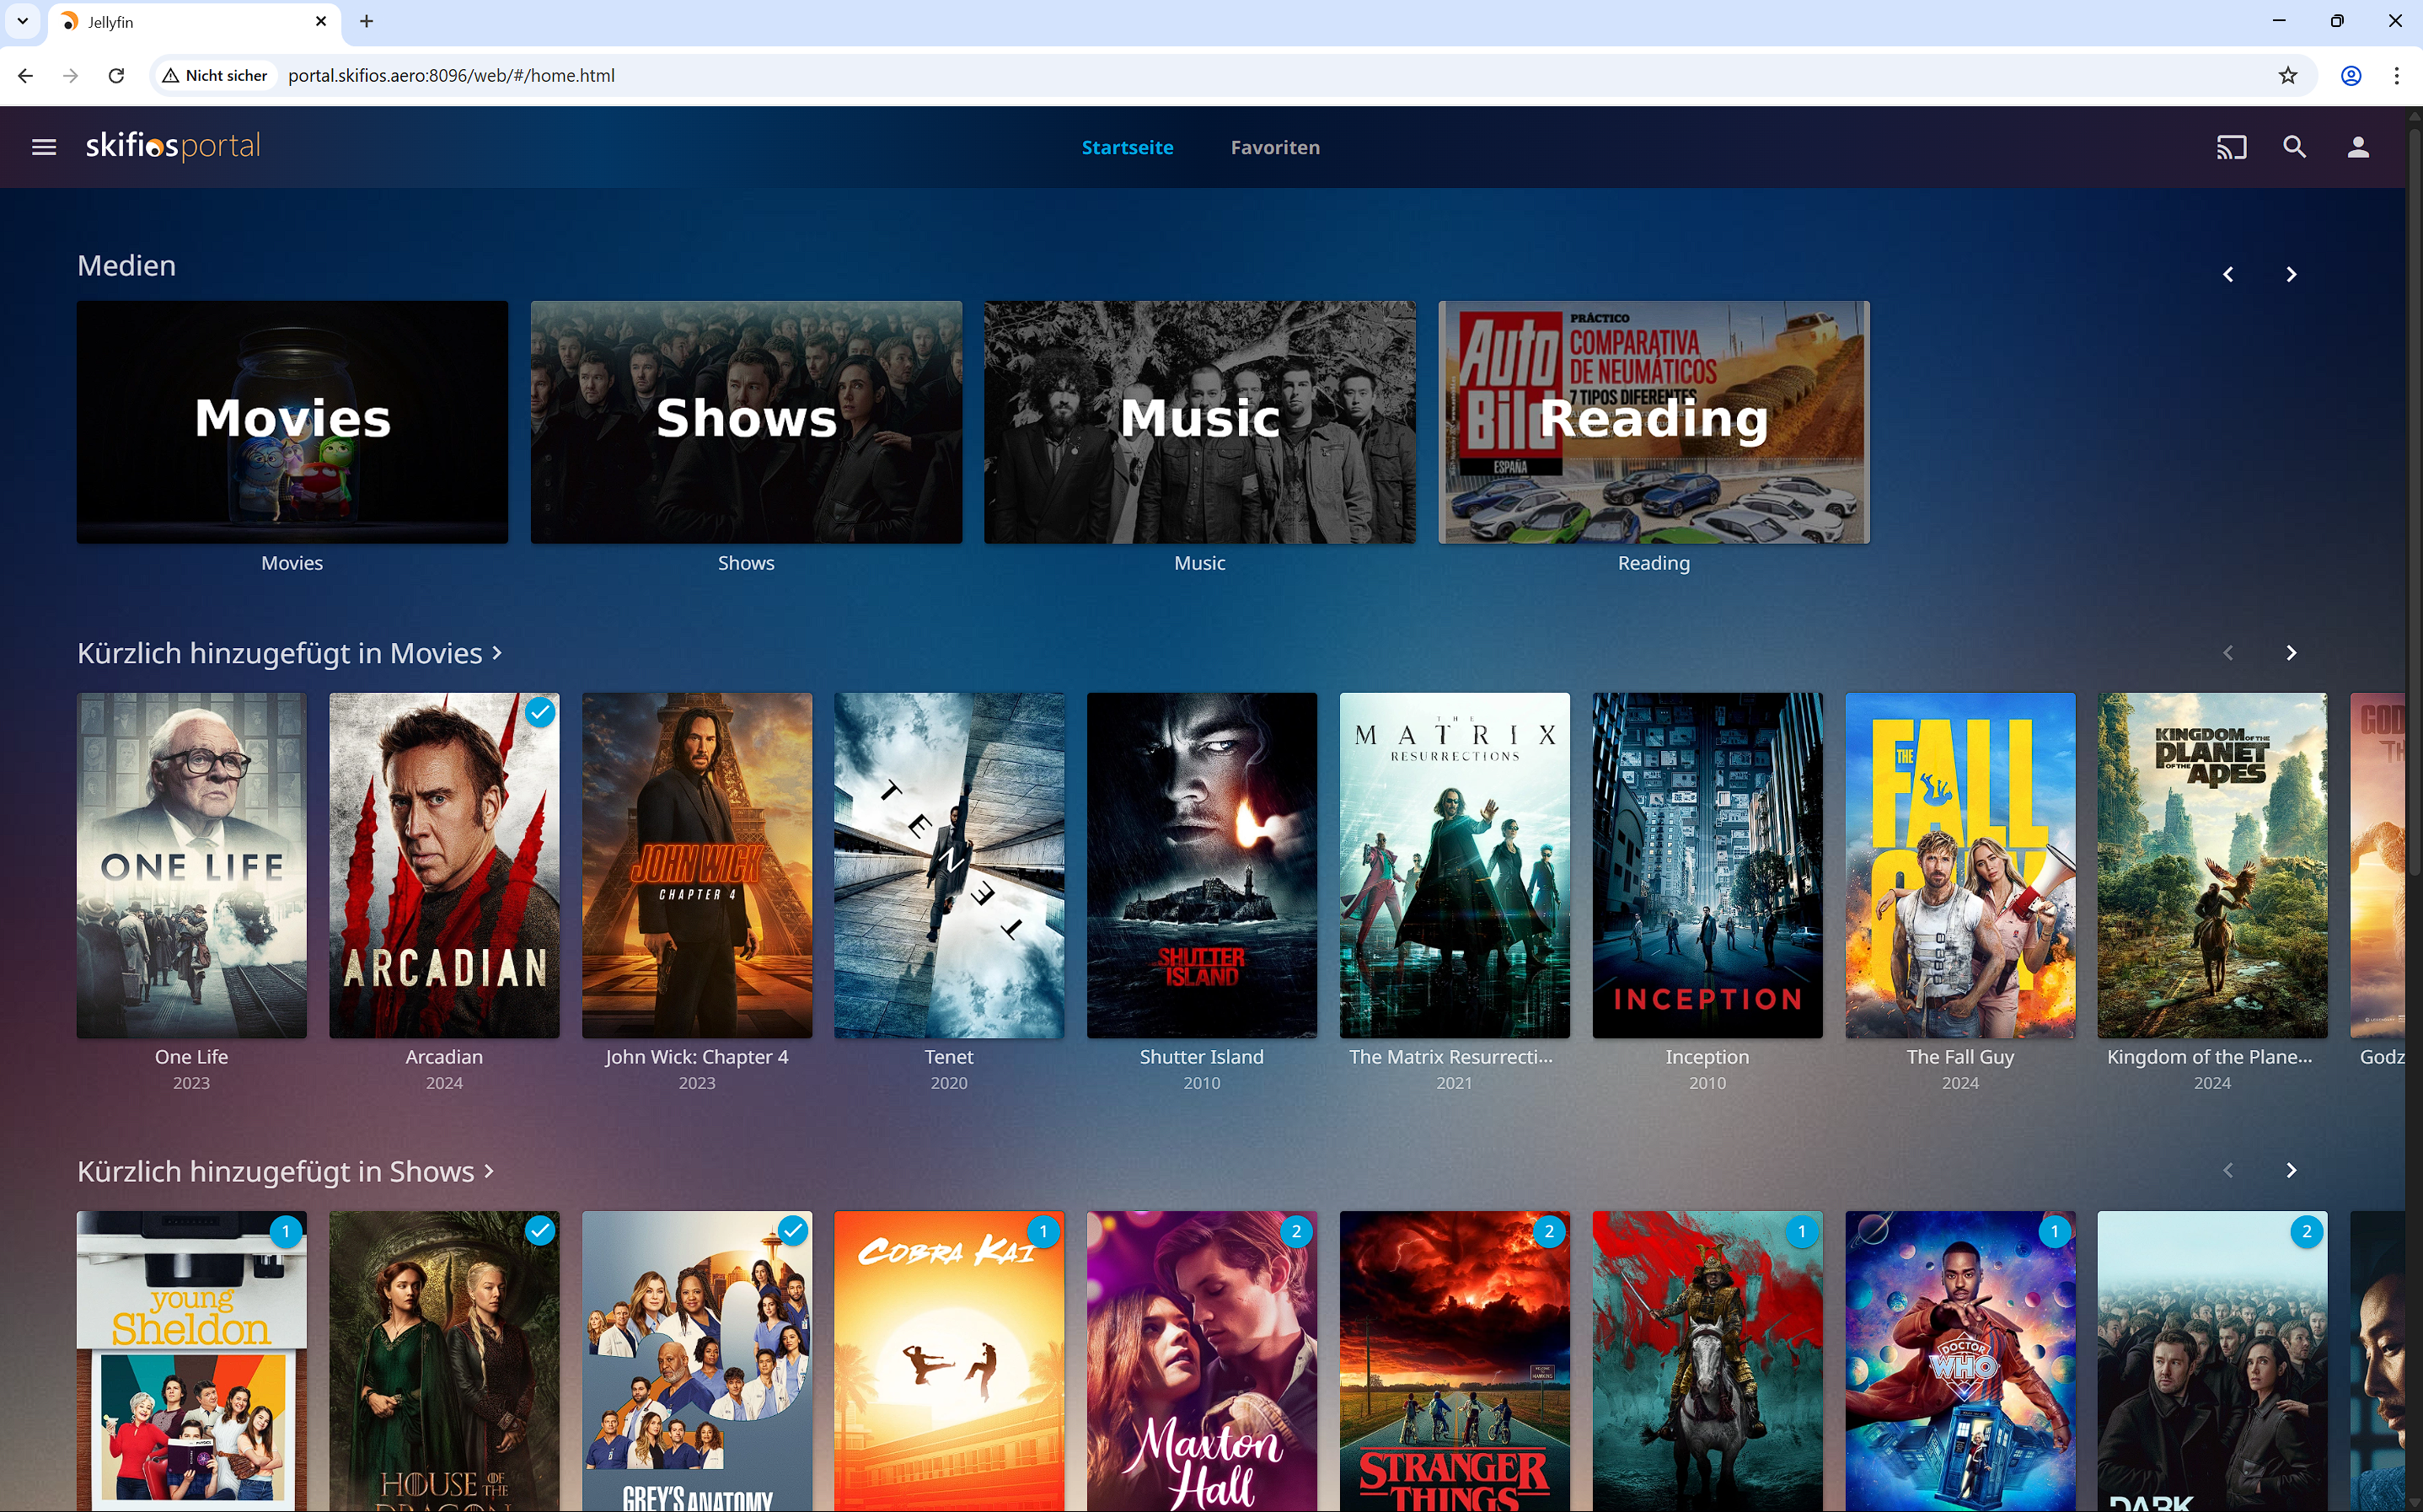Click watched checkmark on Arcadian poster
The image size is (2423, 1512).
coord(540,712)
